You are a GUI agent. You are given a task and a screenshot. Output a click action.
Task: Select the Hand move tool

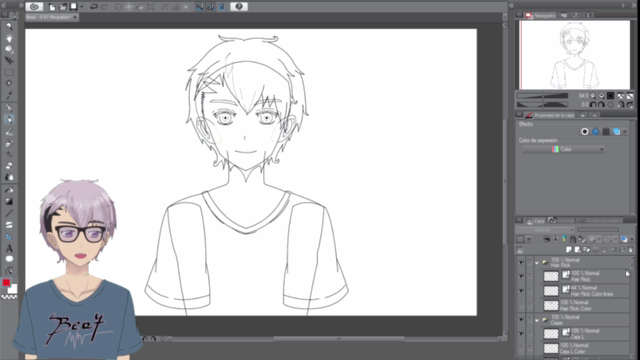pos(9,38)
